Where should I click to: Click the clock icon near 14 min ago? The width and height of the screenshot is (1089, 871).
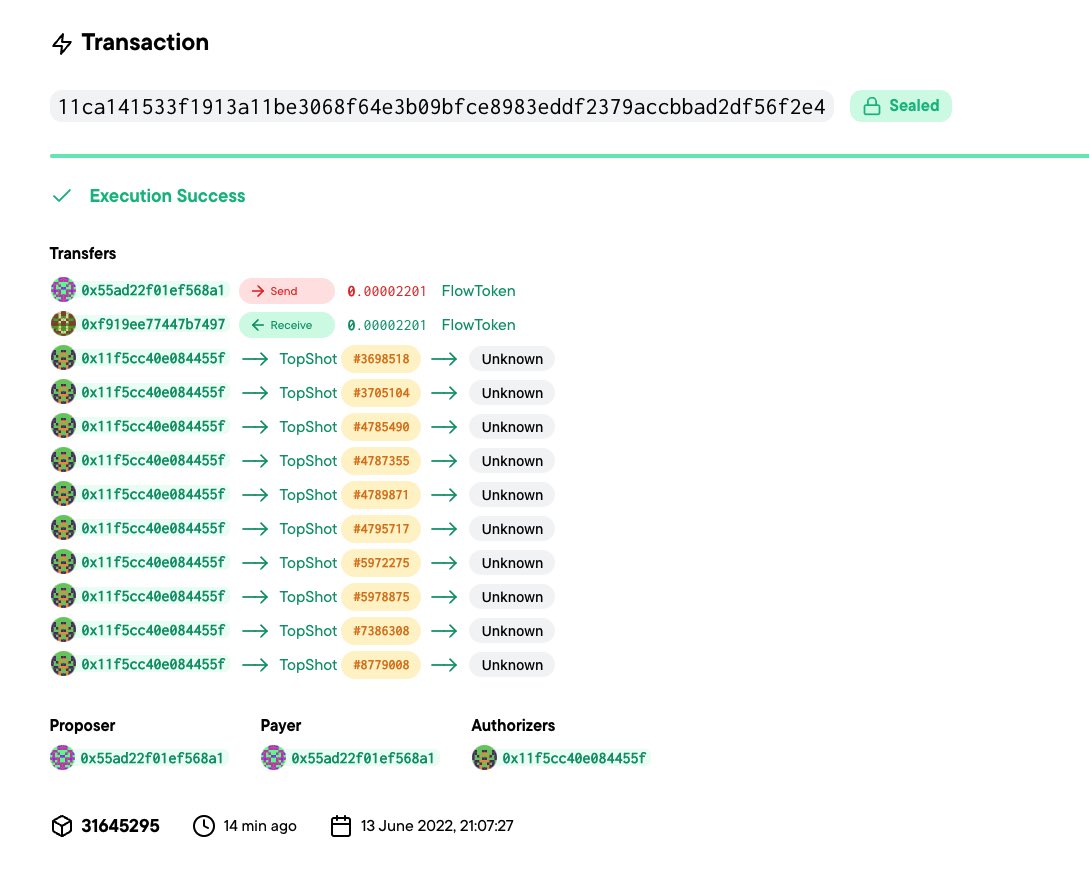tap(203, 826)
